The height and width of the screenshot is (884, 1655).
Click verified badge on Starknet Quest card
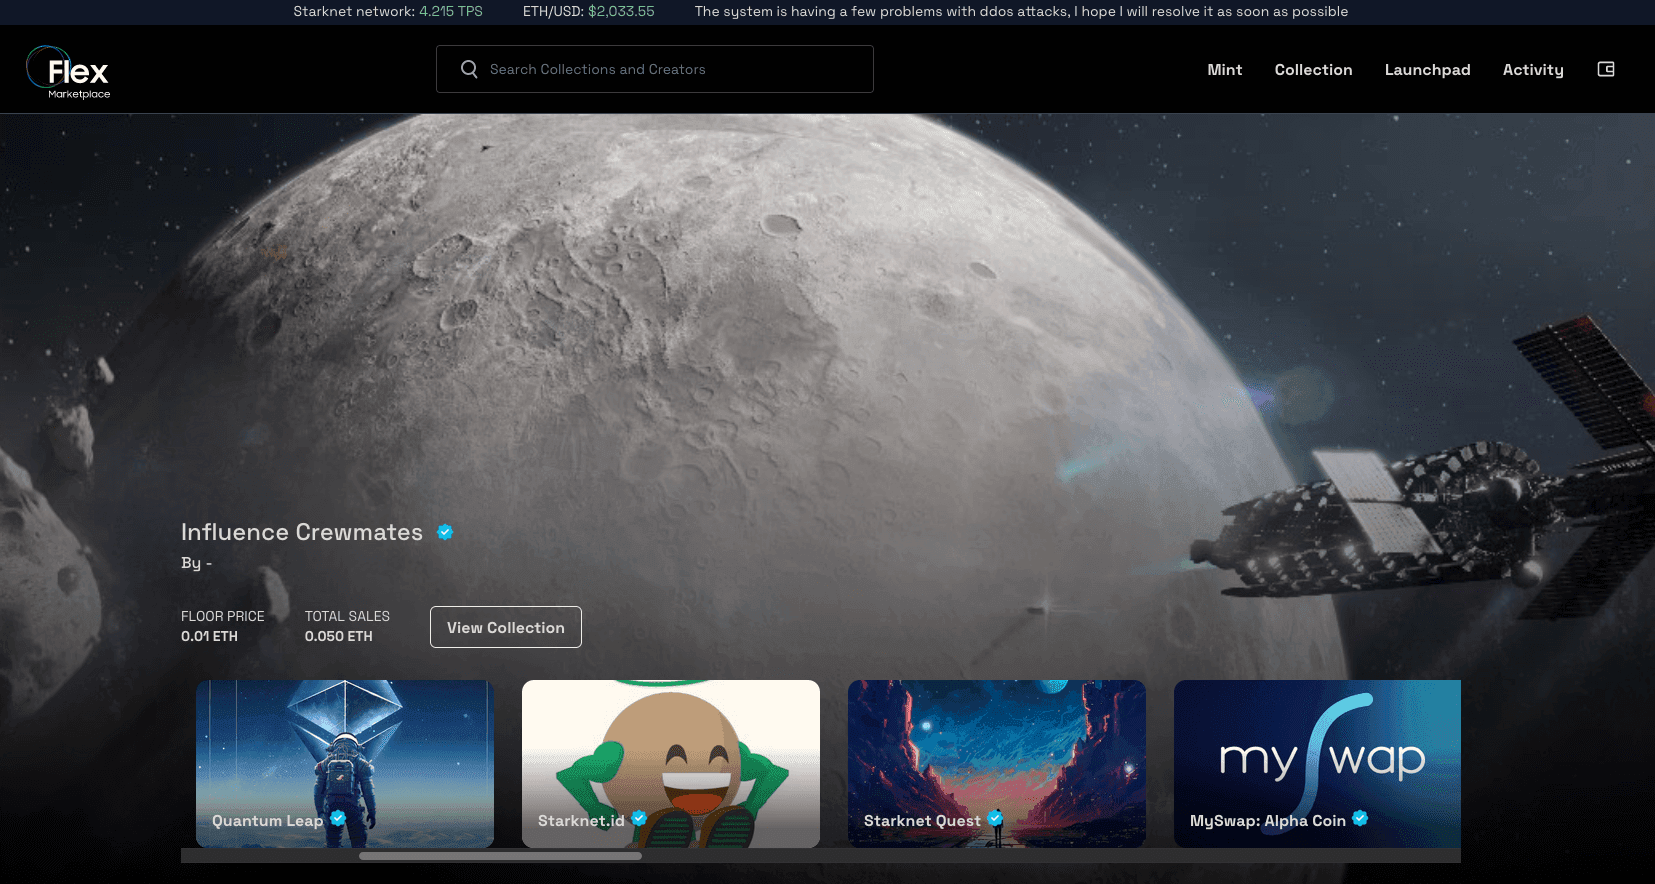pyautogui.click(x=995, y=818)
